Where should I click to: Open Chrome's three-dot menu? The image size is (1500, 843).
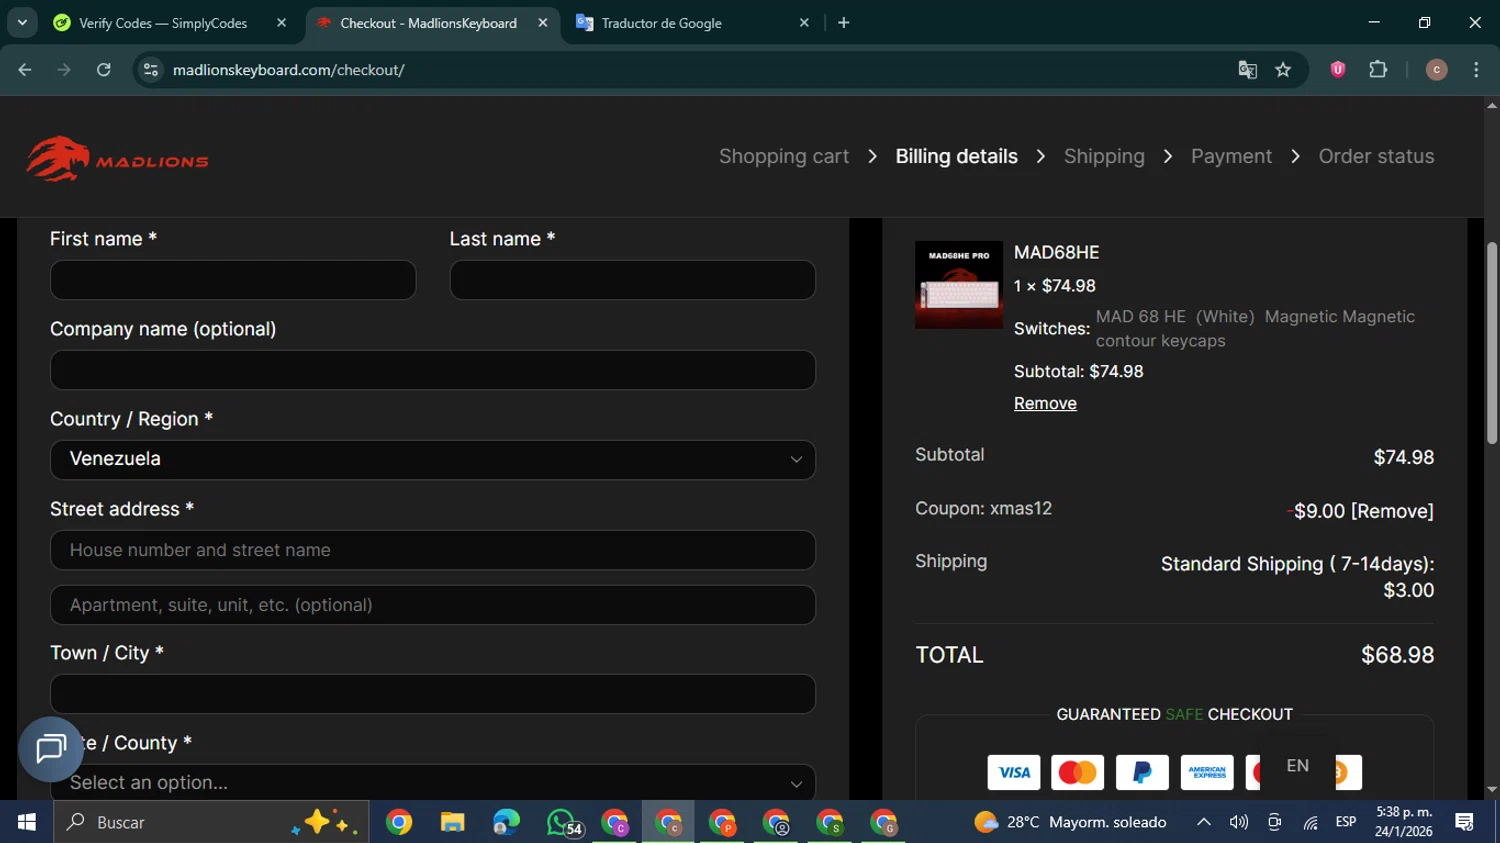(x=1476, y=70)
